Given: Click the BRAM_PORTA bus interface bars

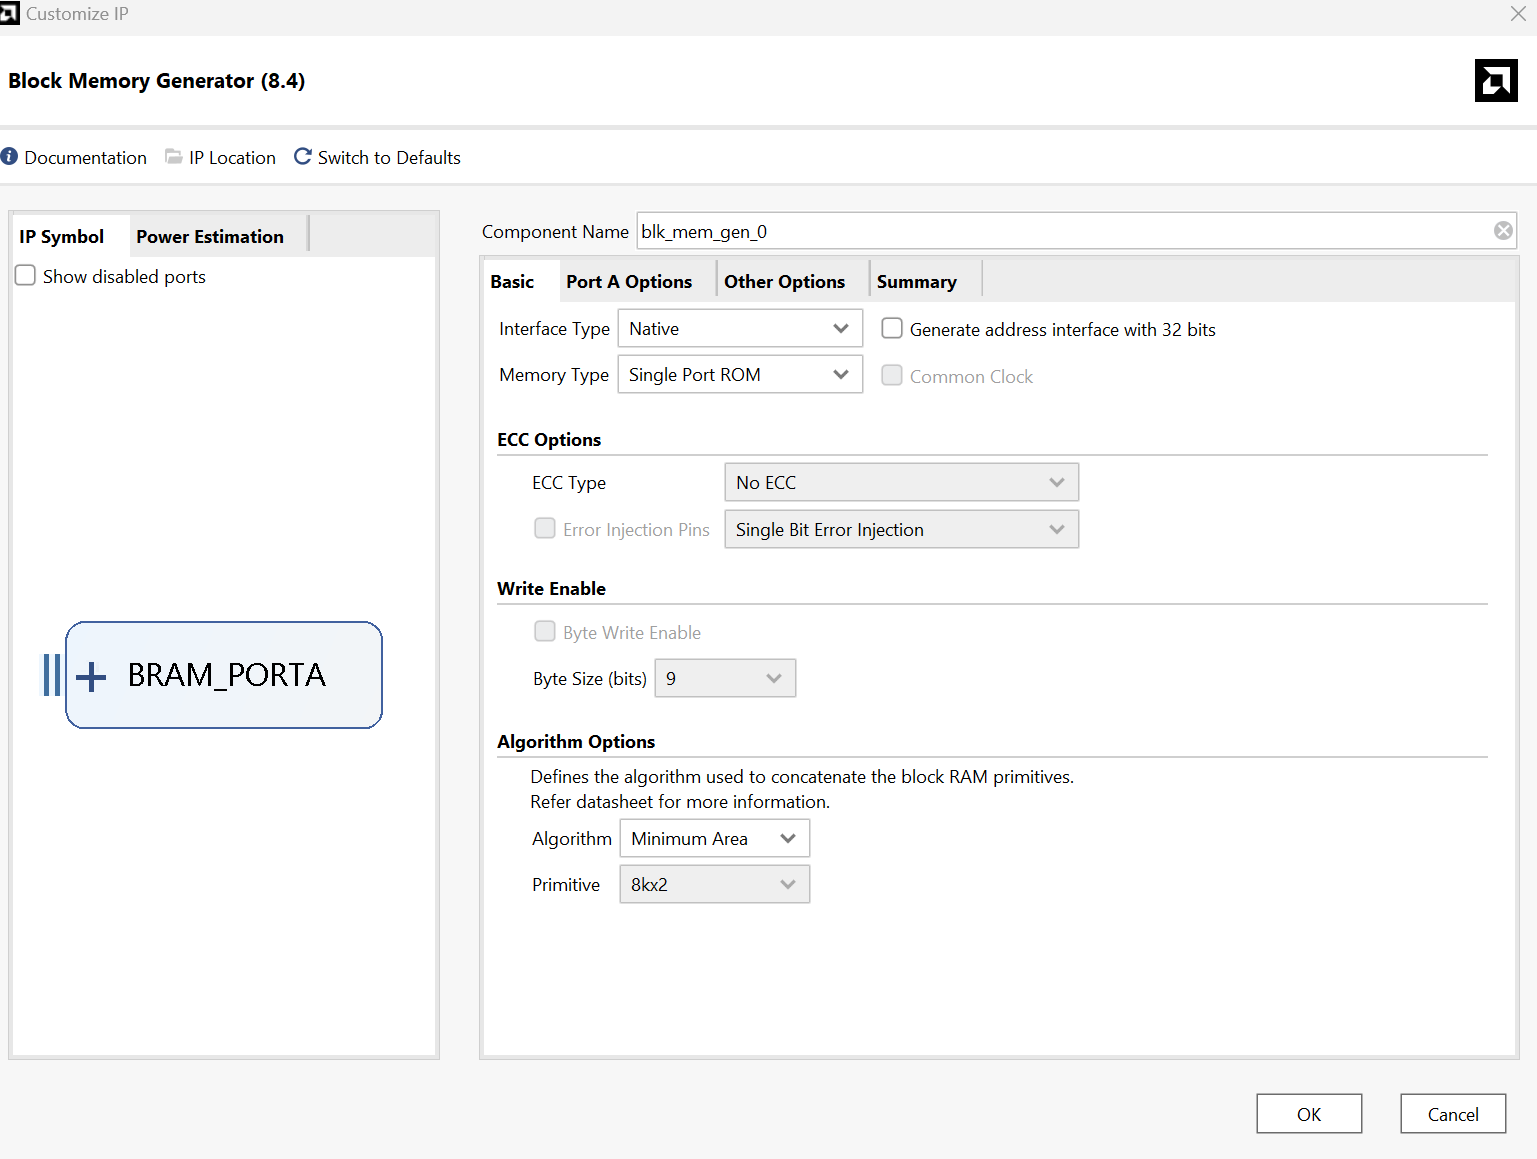Looking at the screenshot, I should pos(52,675).
